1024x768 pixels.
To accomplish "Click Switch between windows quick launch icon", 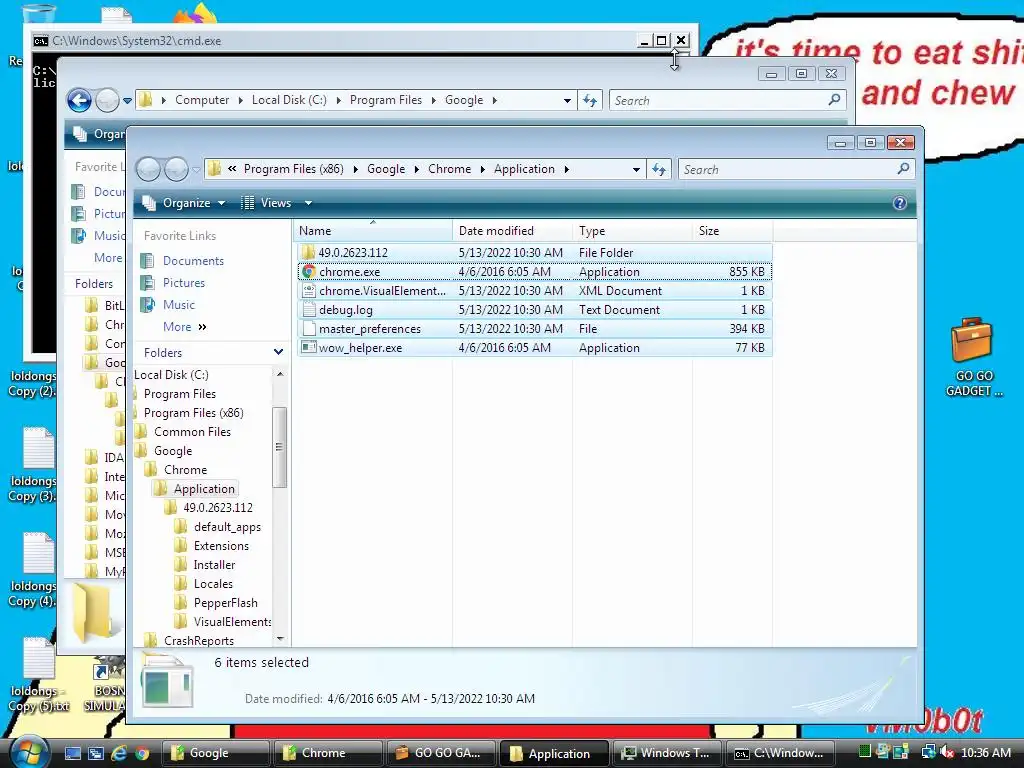I will pos(96,753).
